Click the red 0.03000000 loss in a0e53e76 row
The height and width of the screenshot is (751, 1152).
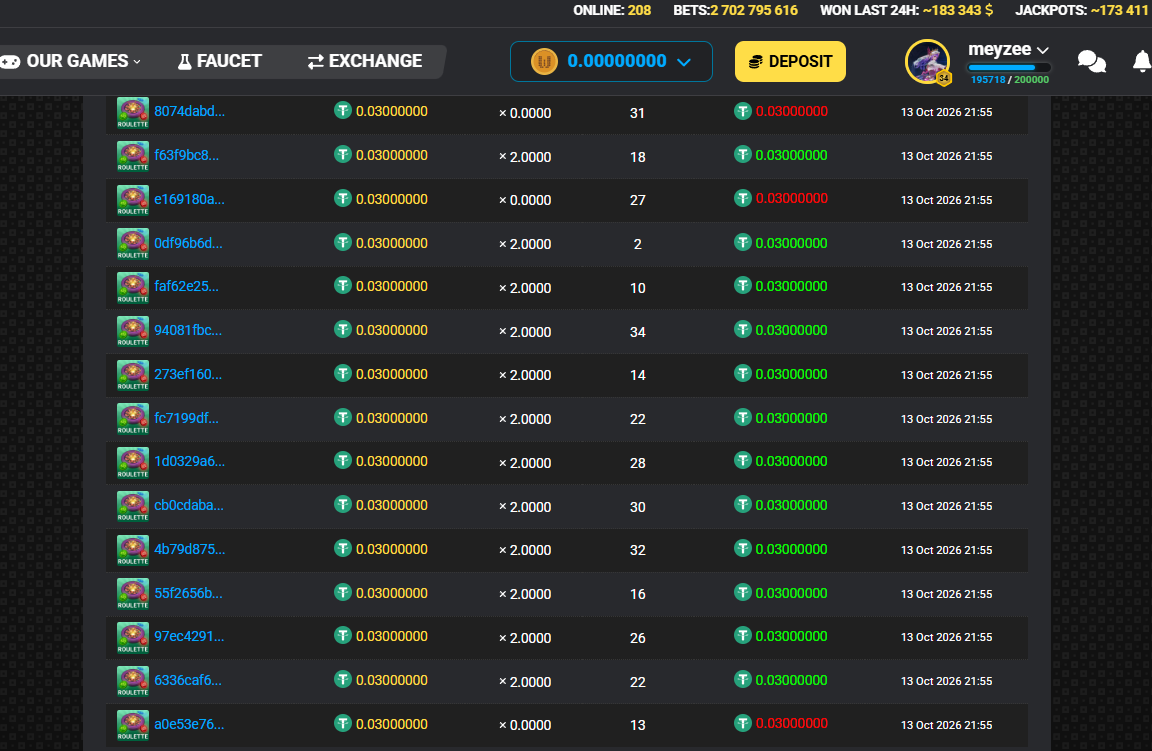792,724
